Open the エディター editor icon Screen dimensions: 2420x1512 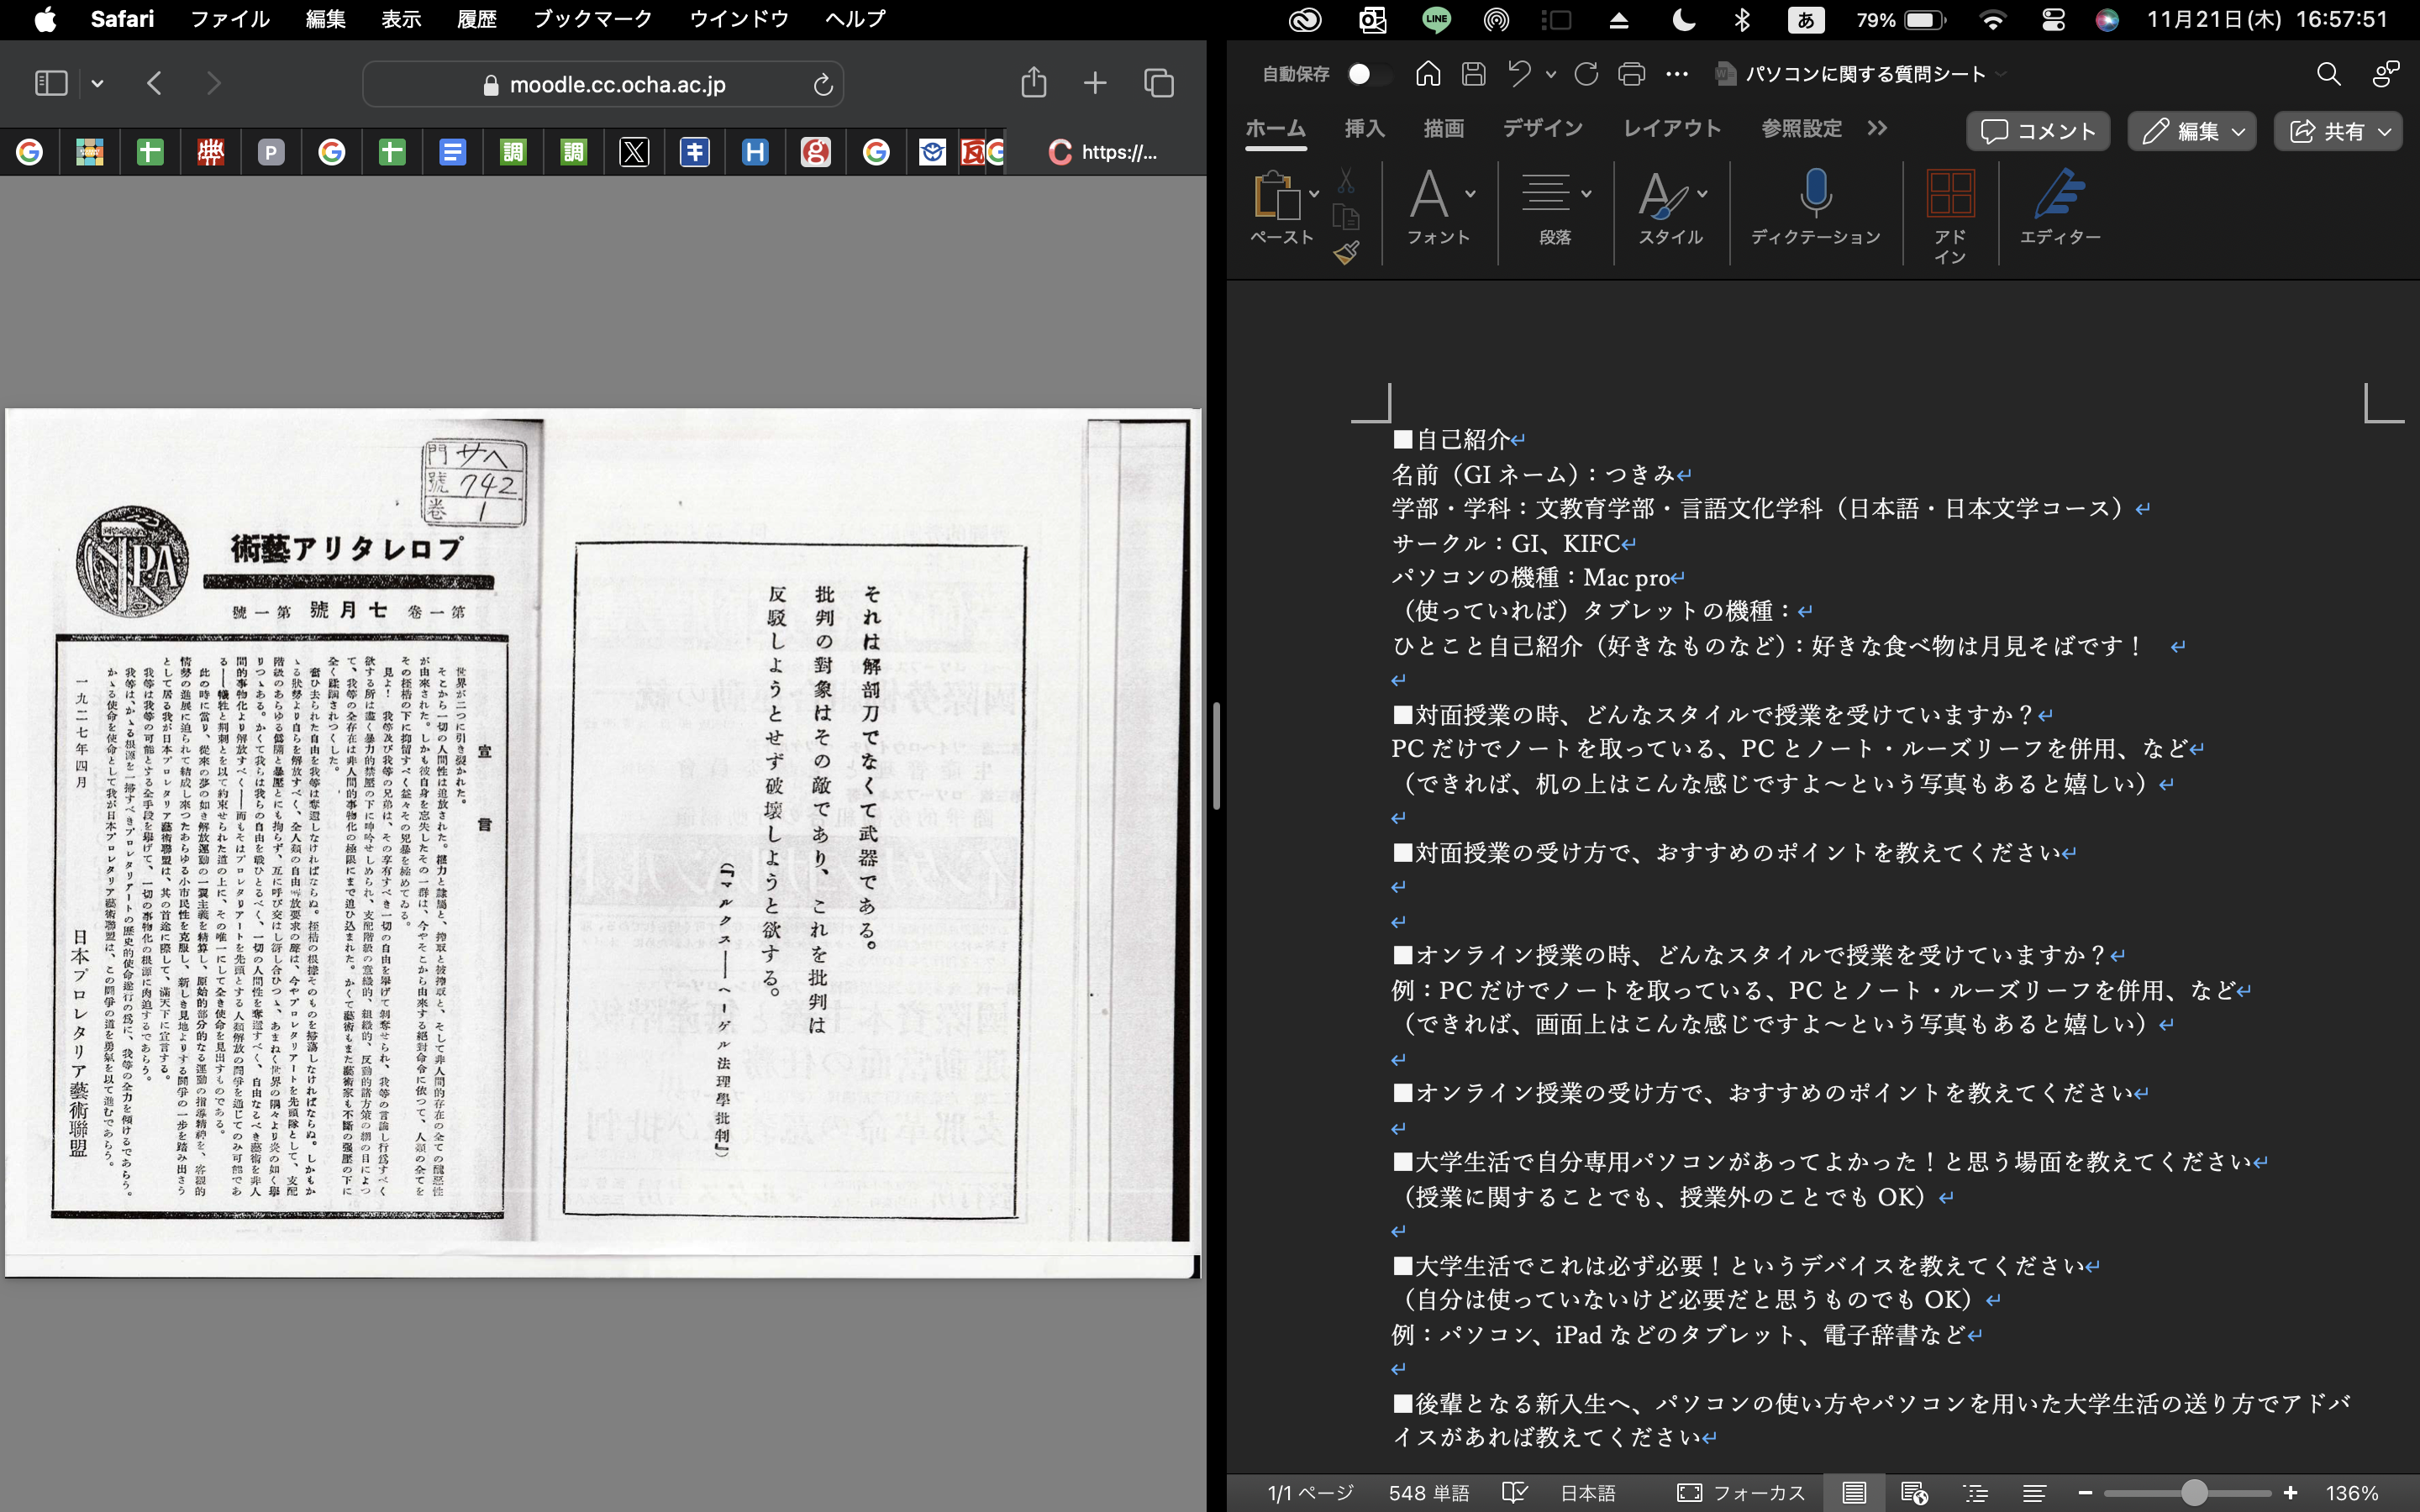2060,208
